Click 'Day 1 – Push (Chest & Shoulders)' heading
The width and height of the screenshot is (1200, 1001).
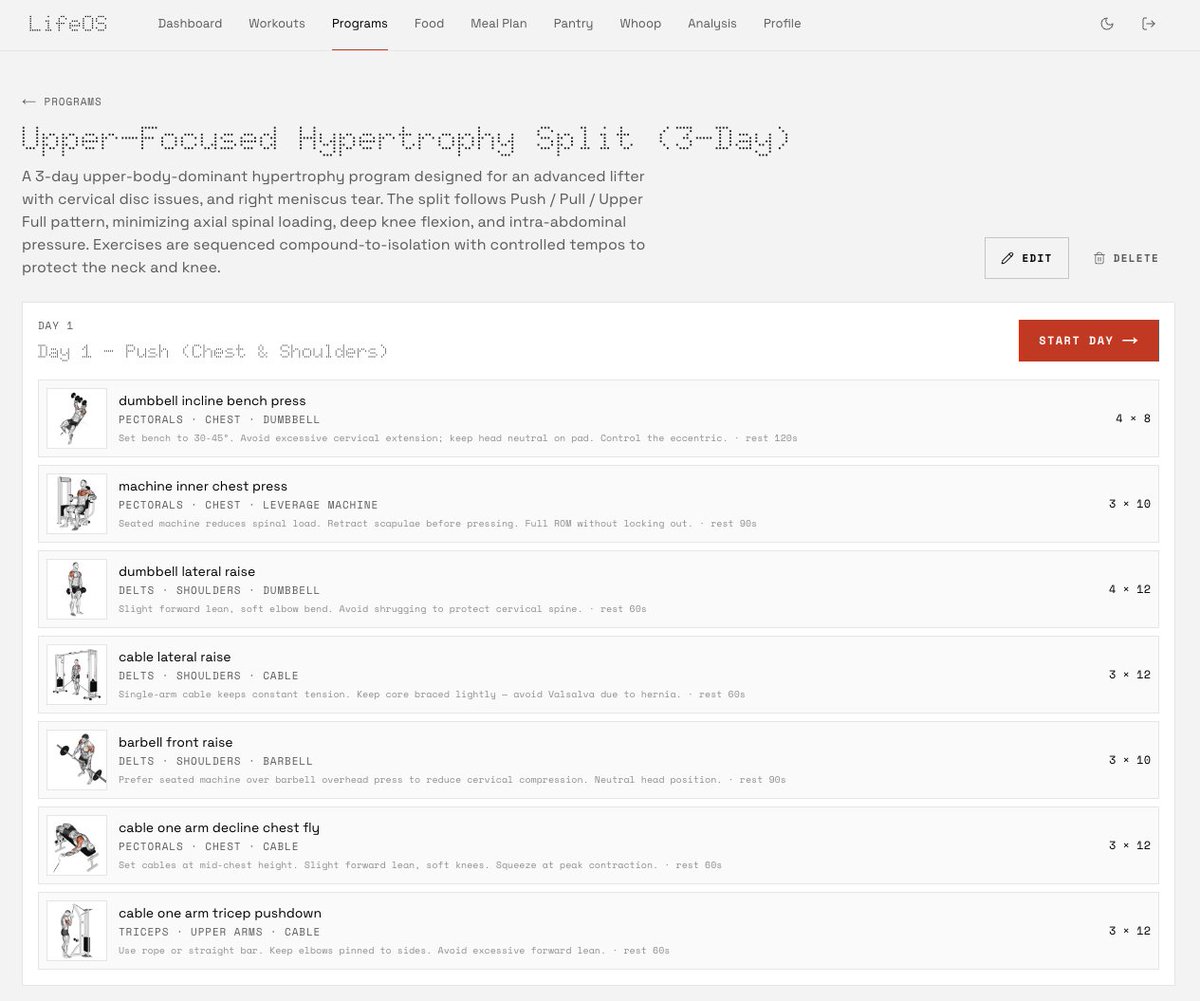[213, 352]
